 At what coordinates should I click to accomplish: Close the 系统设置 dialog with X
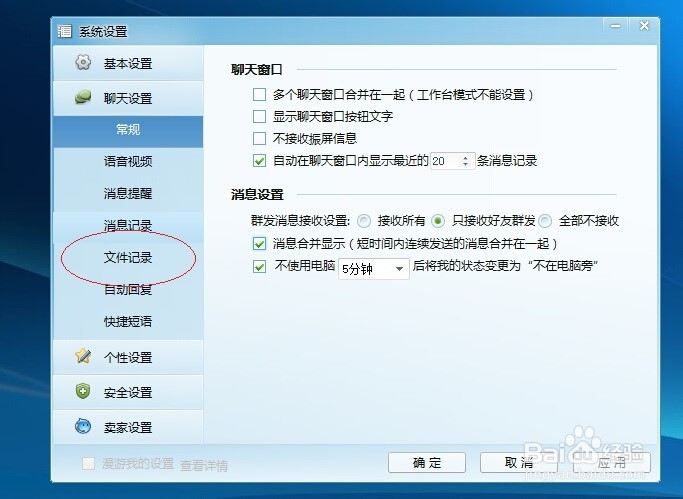click(x=644, y=26)
